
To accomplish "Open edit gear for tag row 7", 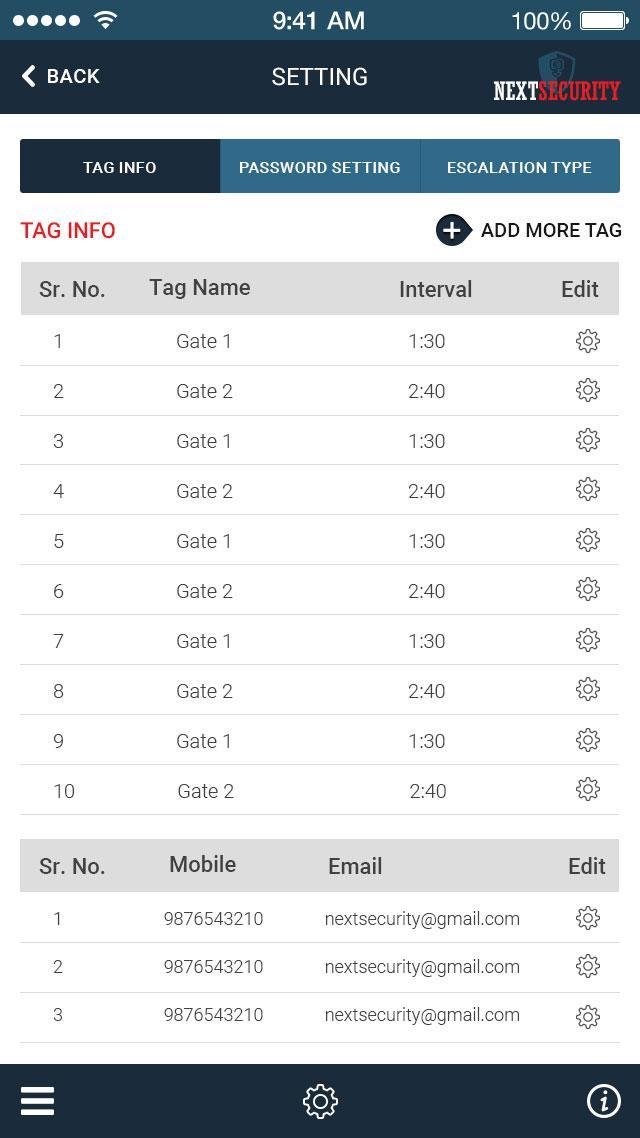I will click(588, 640).
